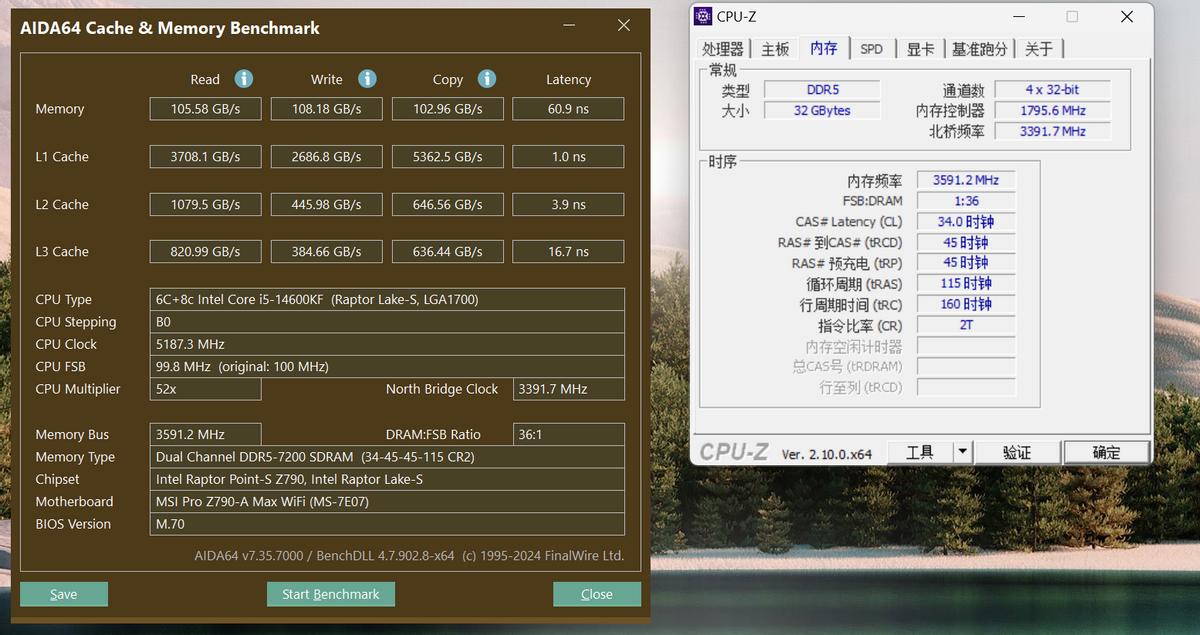Image resolution: width=1200 pixels, height=635 pixels.
Task: Click 指令比率 CR value 2T
Action: [x=966, y=325]
